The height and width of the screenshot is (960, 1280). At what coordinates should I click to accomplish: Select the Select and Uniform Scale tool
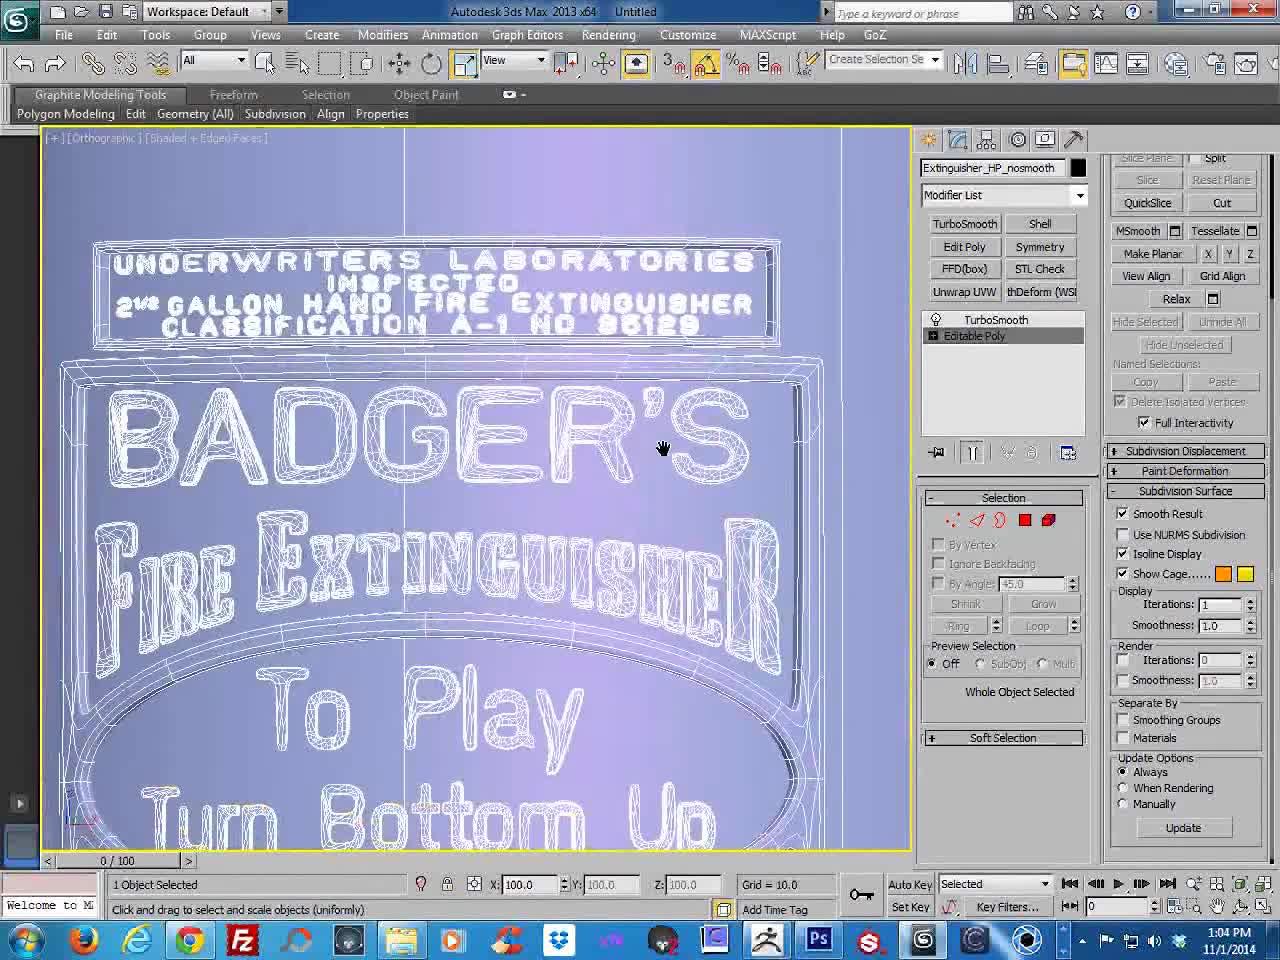click(465, 63)
